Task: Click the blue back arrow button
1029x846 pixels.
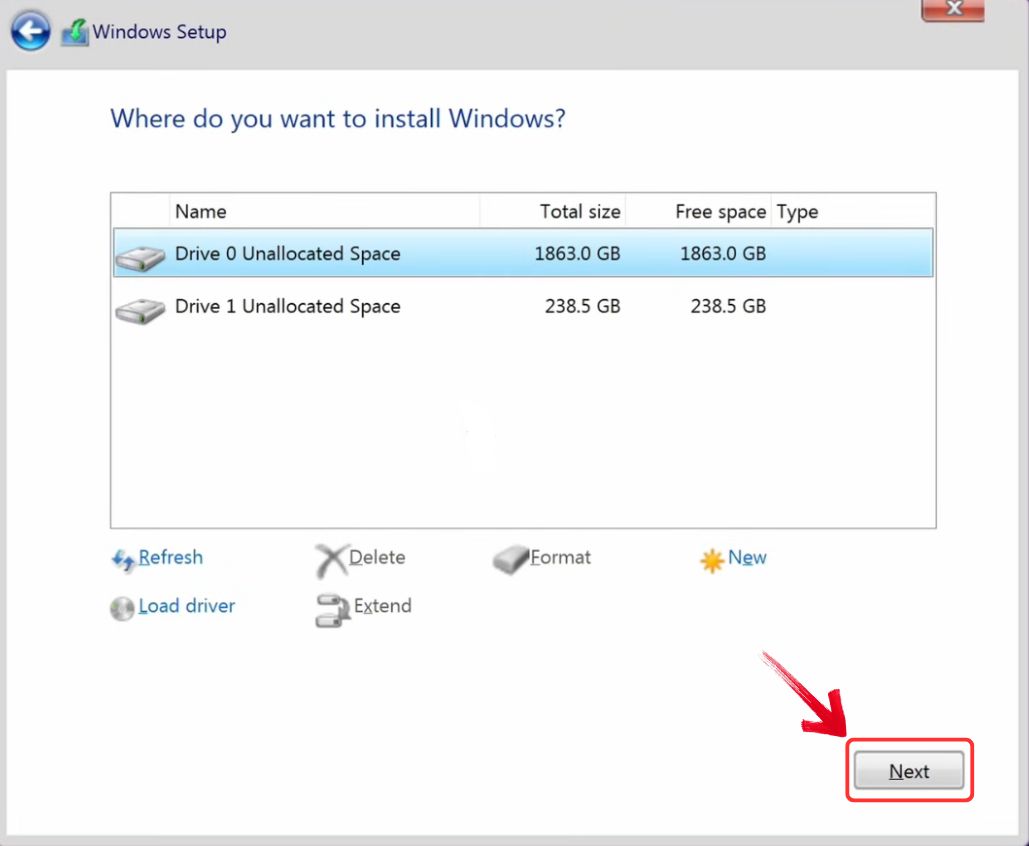Action: [31, 31]
